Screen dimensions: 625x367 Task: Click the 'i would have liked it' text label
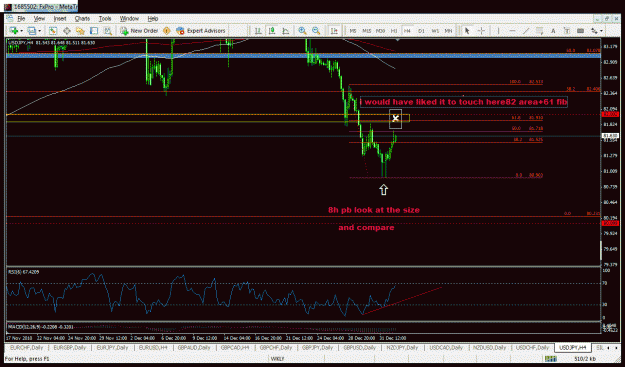tap(464, 102)
